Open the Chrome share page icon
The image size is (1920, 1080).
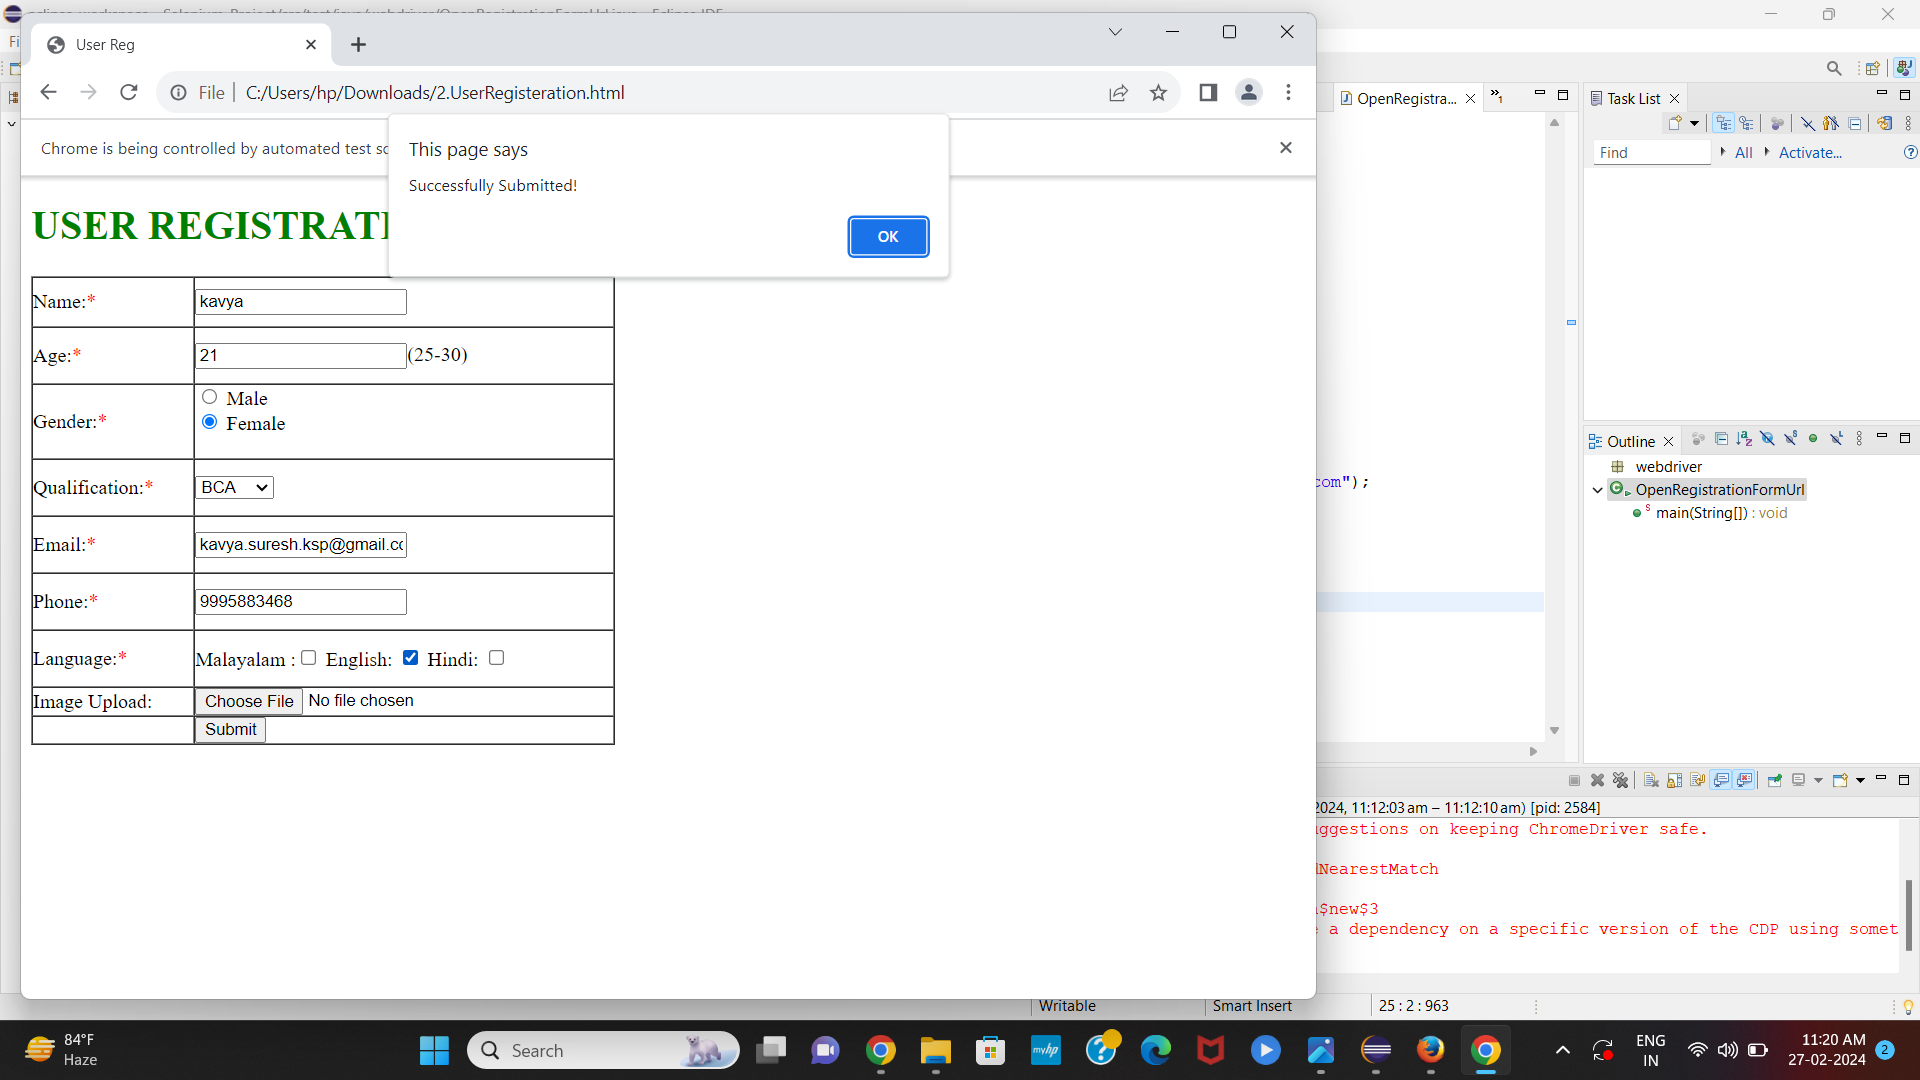tap(1118, 93)
